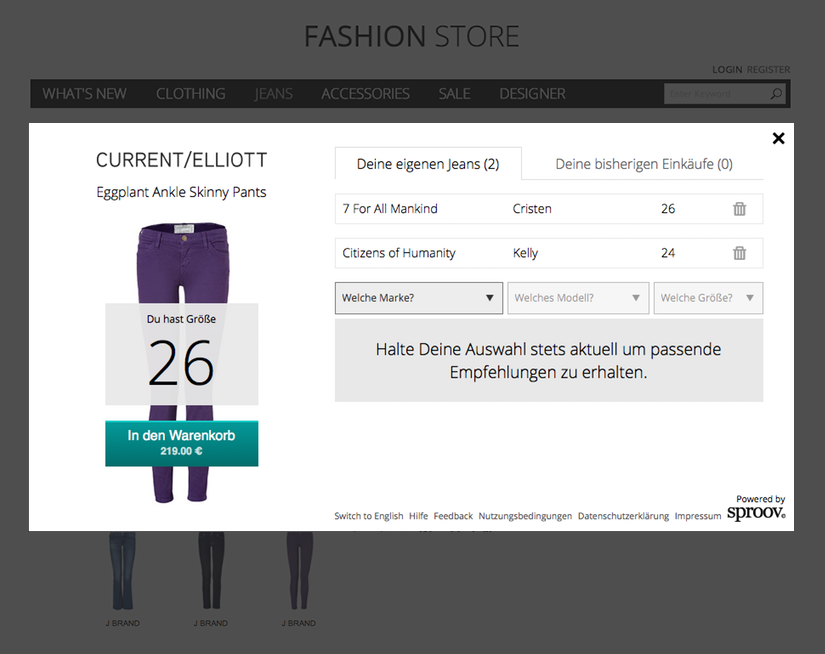The width and height of the screenshot is (825, 654).
Task: Switch to 'Deine eigenen Jeans (2)' tab
Action: coord(428,164)
